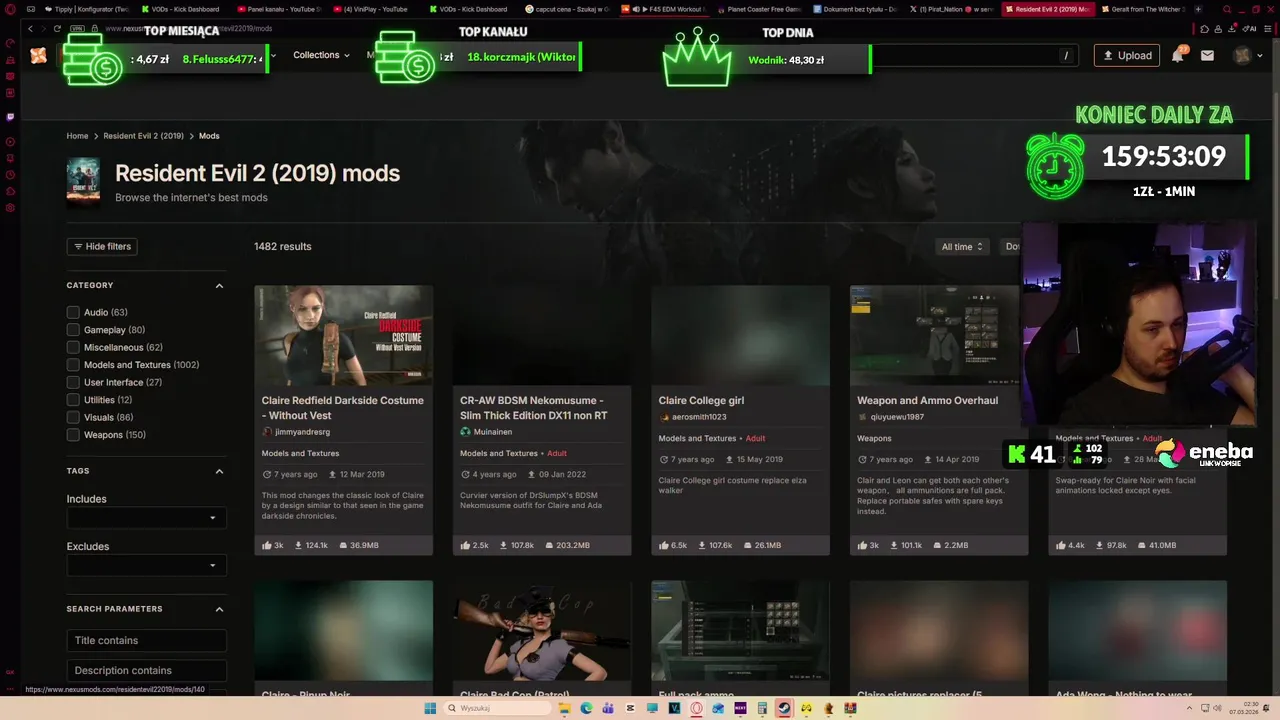Open the aerosmith1023 author link
The height and width of the screenshot is (720, 1280).
[699, 417]
